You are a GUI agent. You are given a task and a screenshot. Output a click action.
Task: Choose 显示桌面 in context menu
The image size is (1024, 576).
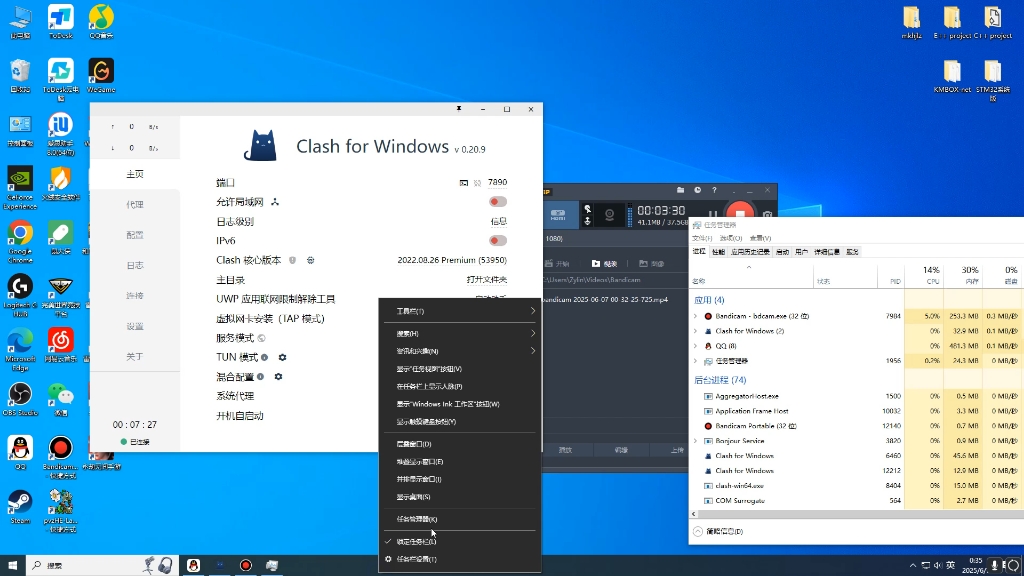coord(460,497)
